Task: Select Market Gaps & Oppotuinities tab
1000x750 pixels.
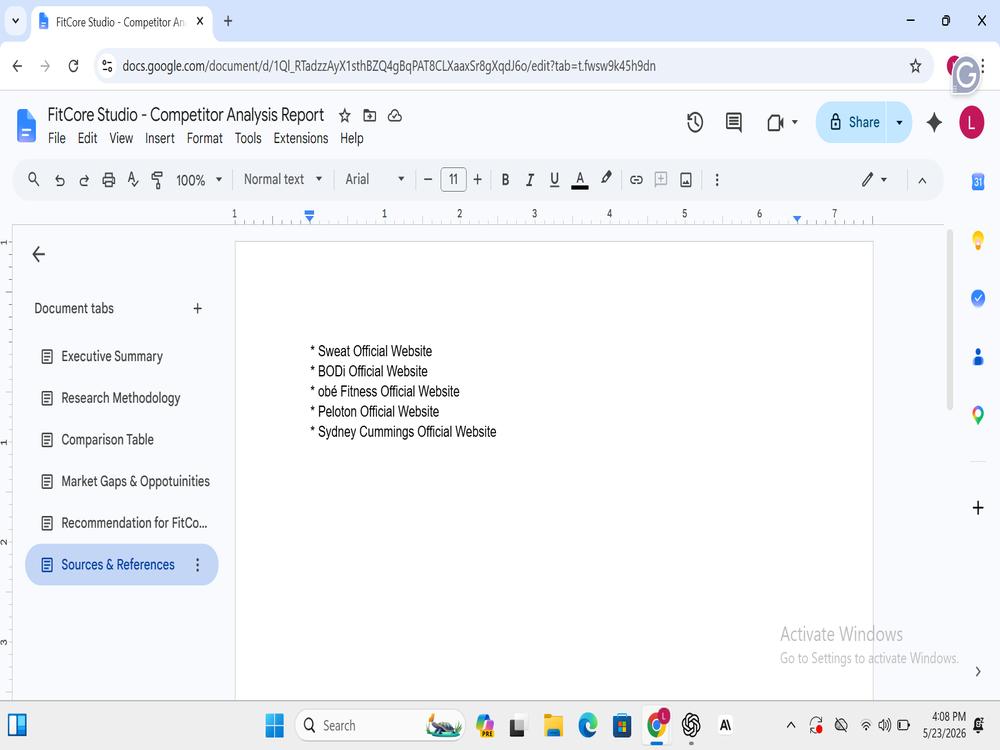Action: [x=122, y=482]
